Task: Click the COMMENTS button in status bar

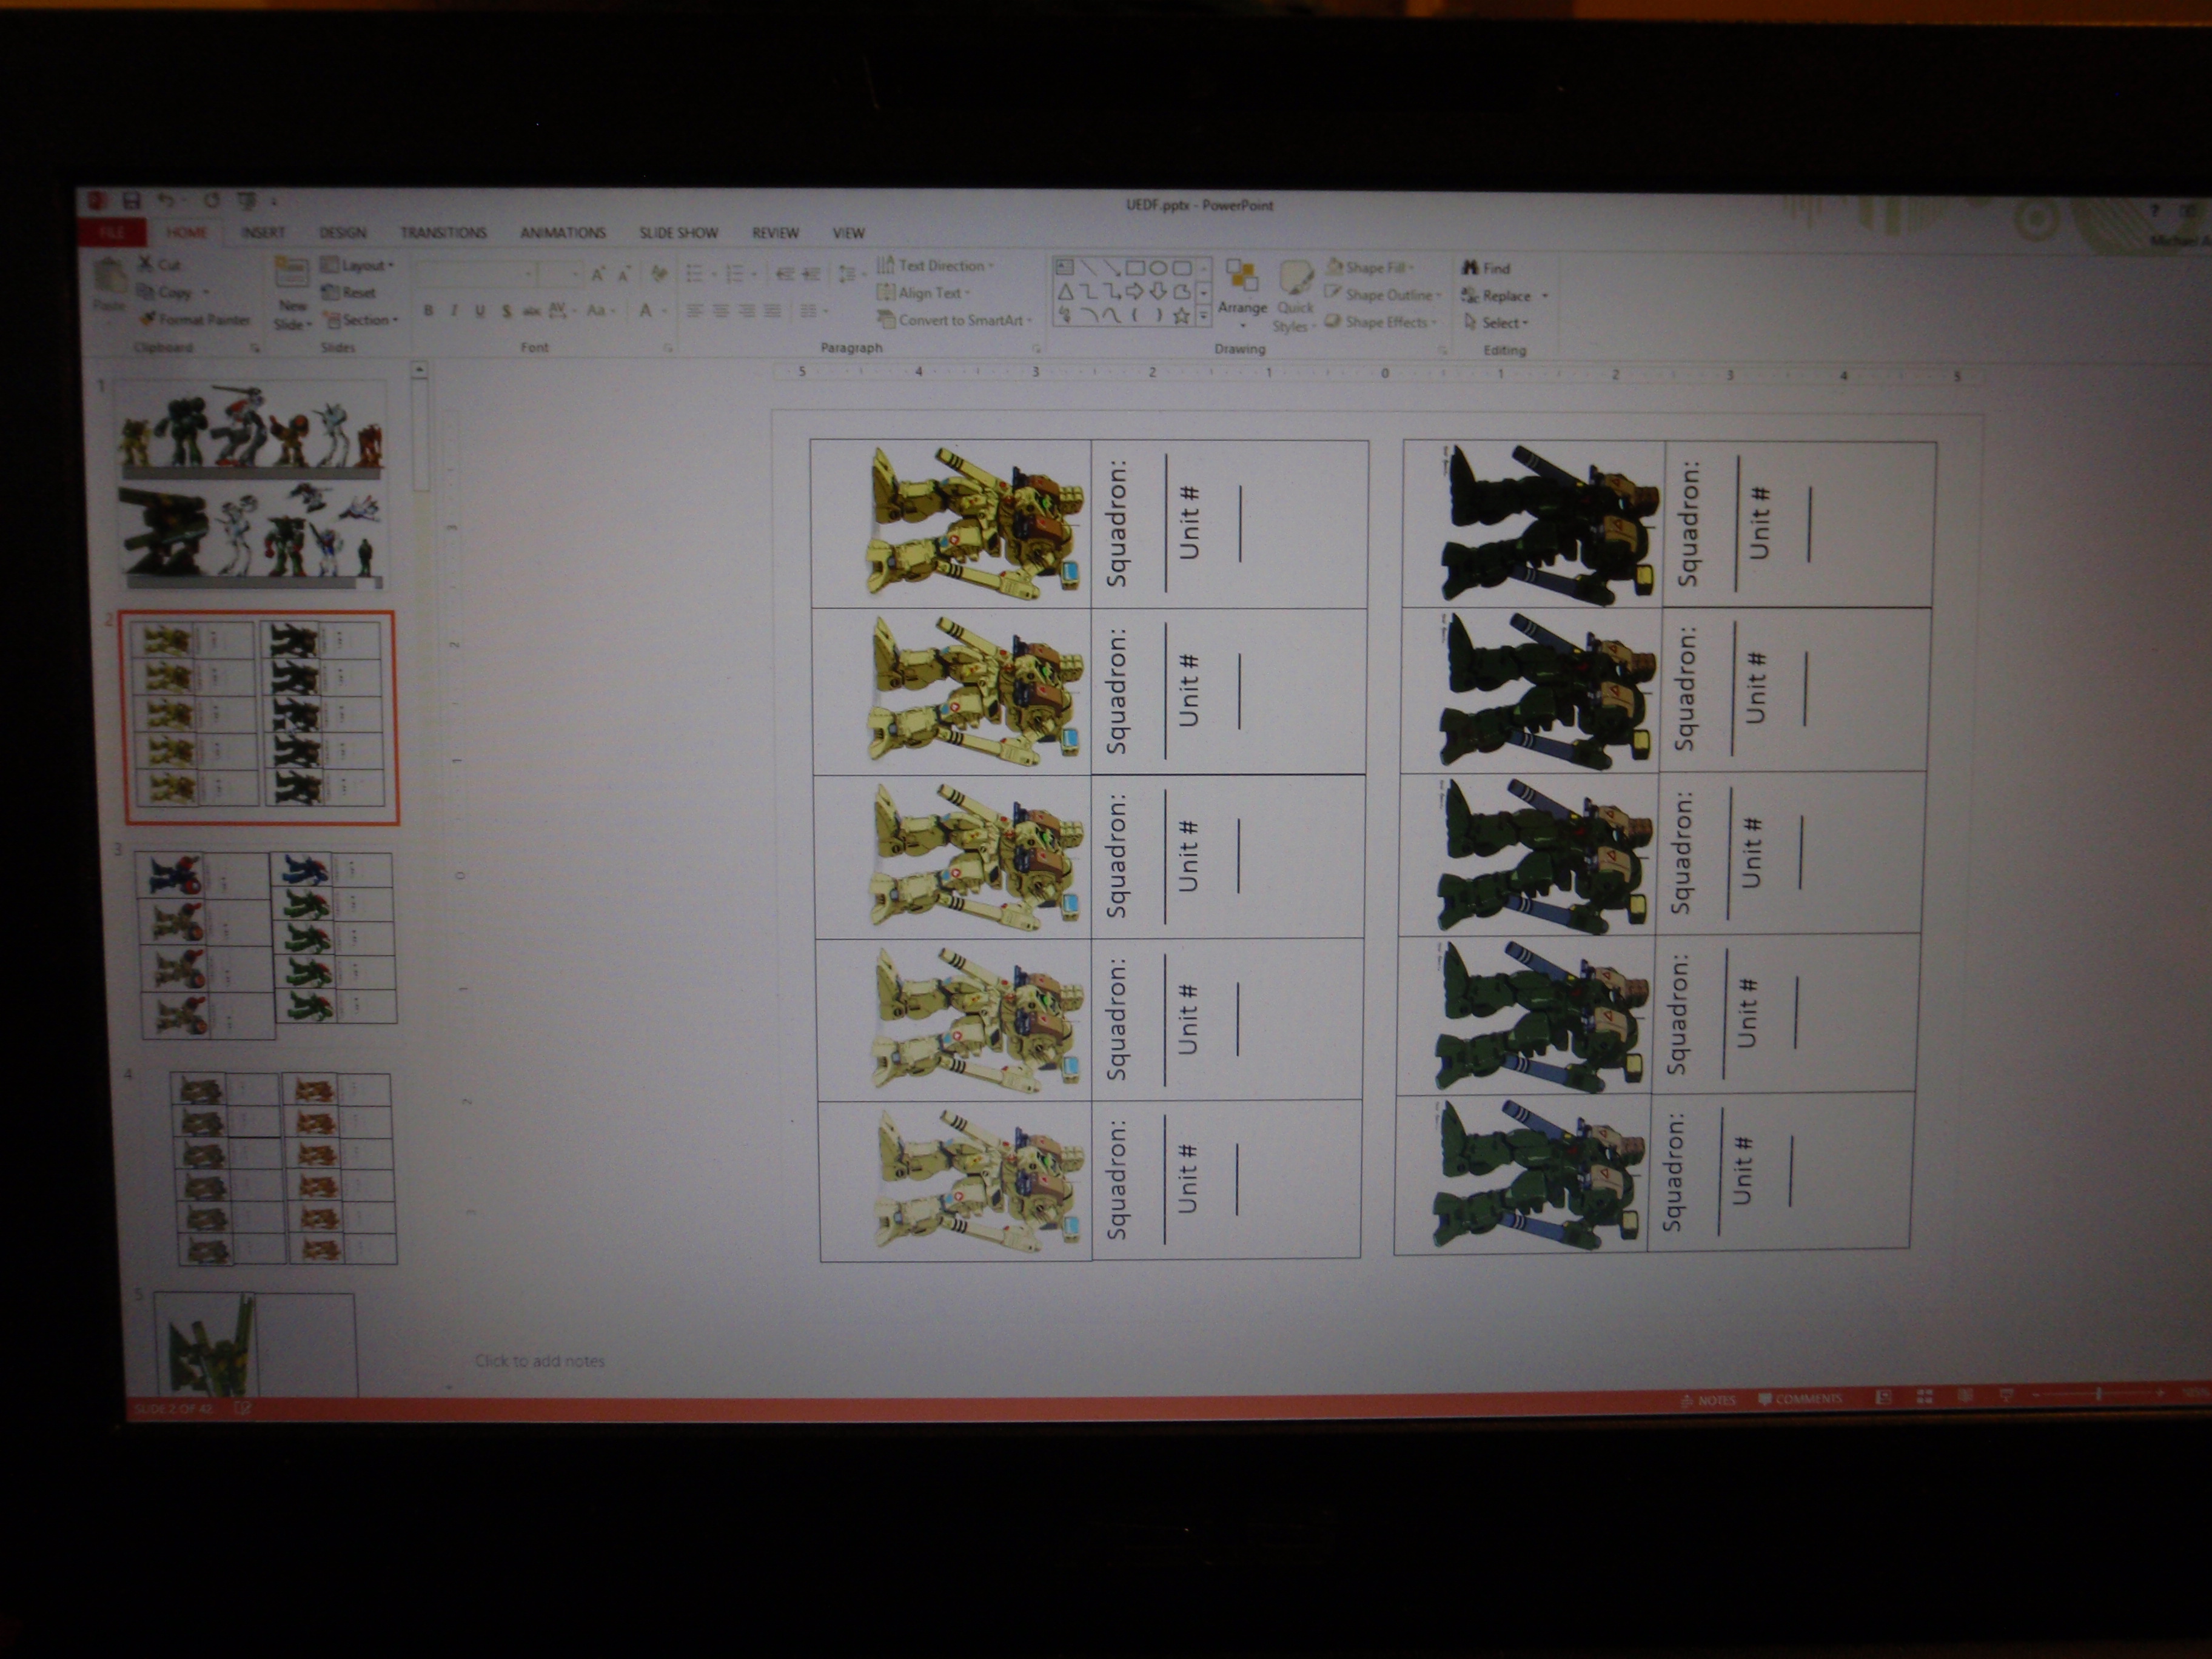Action: tap(1800, 1398)
